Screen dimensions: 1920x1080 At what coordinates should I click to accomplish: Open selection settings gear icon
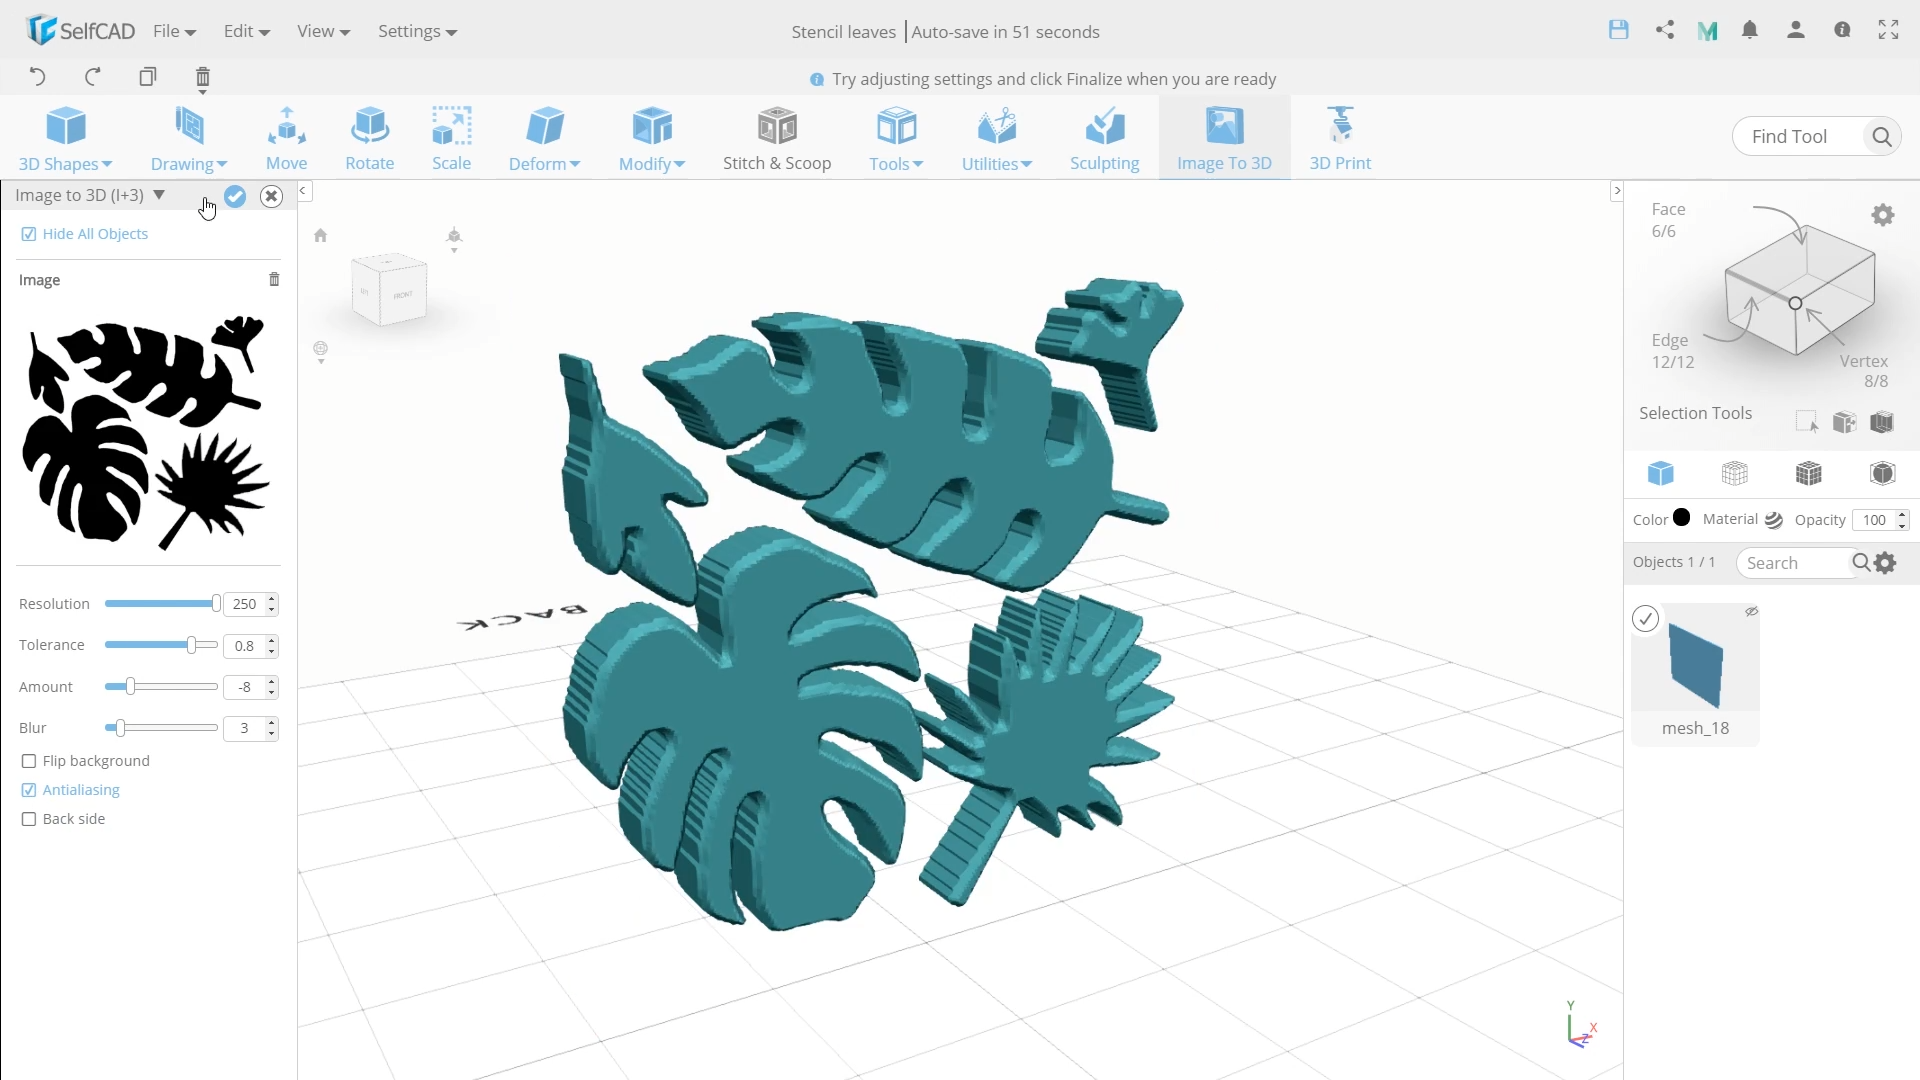(1883, 215)
